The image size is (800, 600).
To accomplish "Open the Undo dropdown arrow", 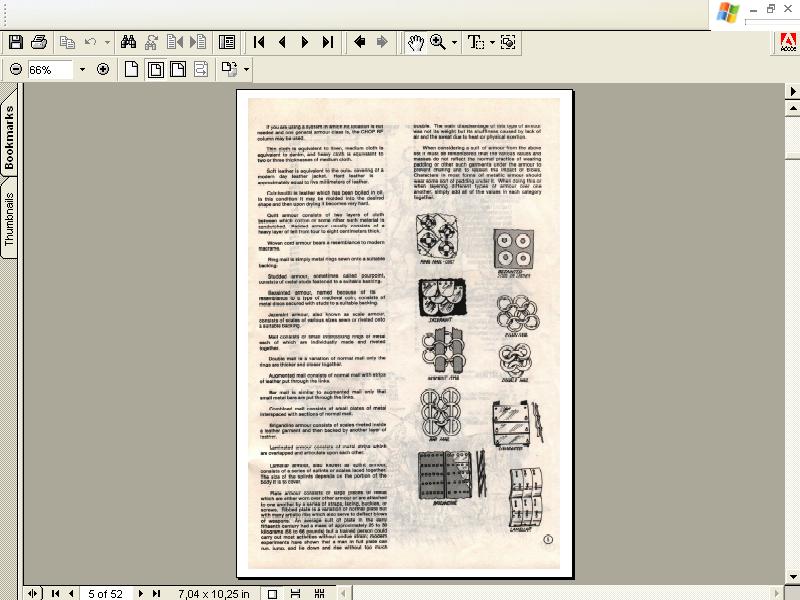I will 107,42.
